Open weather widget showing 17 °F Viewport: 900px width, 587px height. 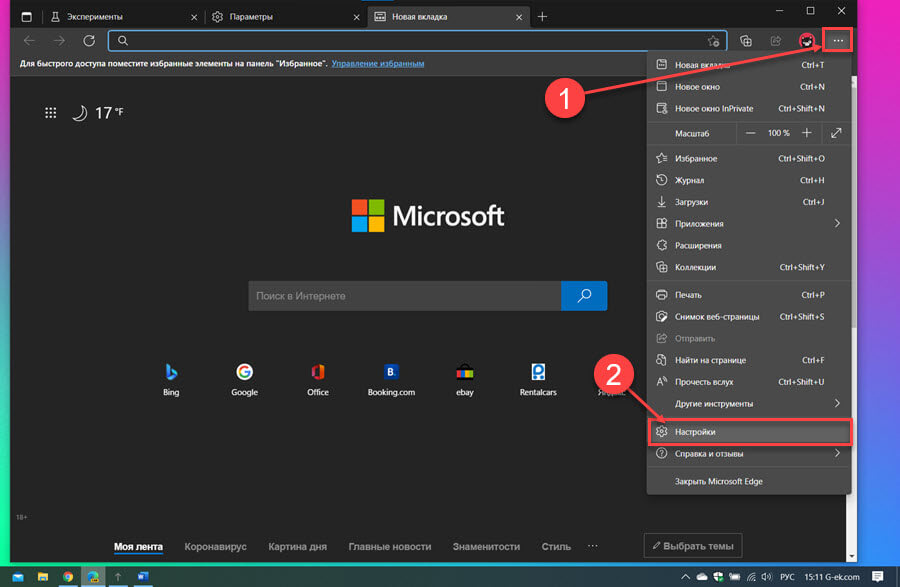(x=98, y=112)
